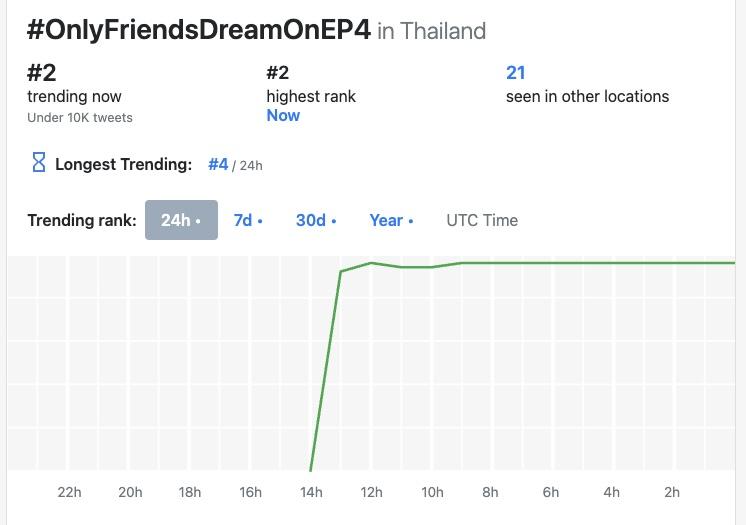Show the Year trending rank view
746x525 pixels.
(x=390, y=220)
